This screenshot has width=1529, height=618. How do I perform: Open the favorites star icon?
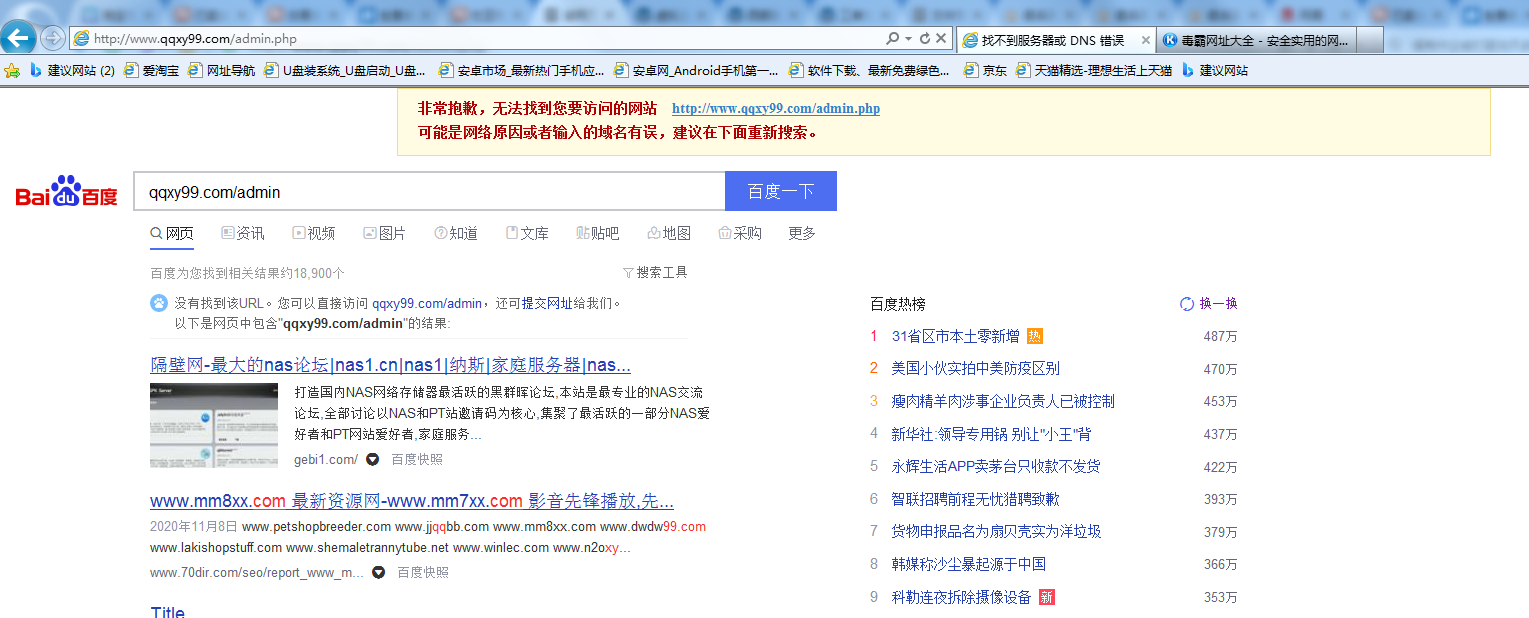click(x=12, y=71)
